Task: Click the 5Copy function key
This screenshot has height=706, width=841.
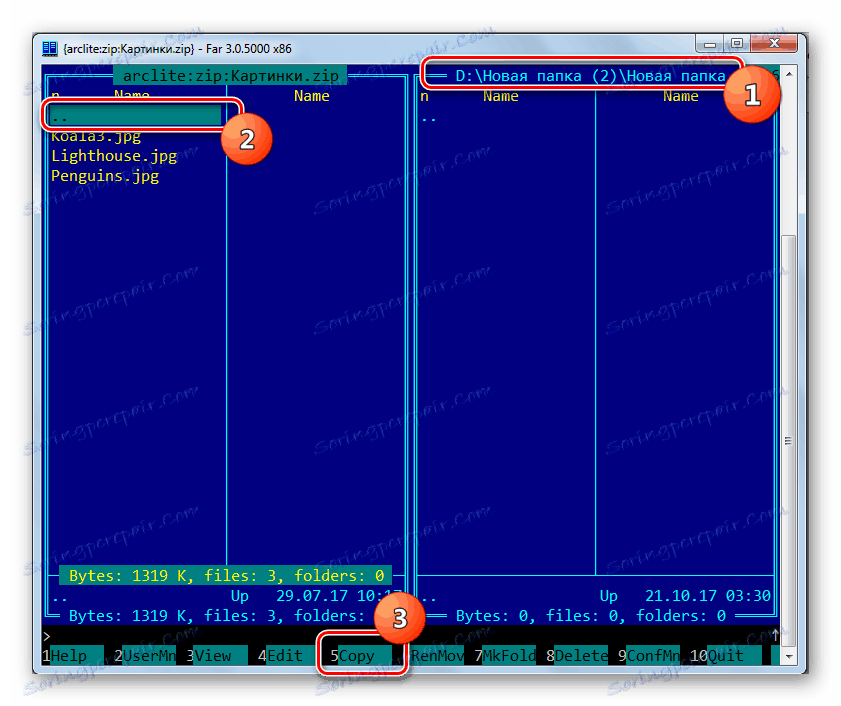Action: pyautogui.click(x=360, y=656)
